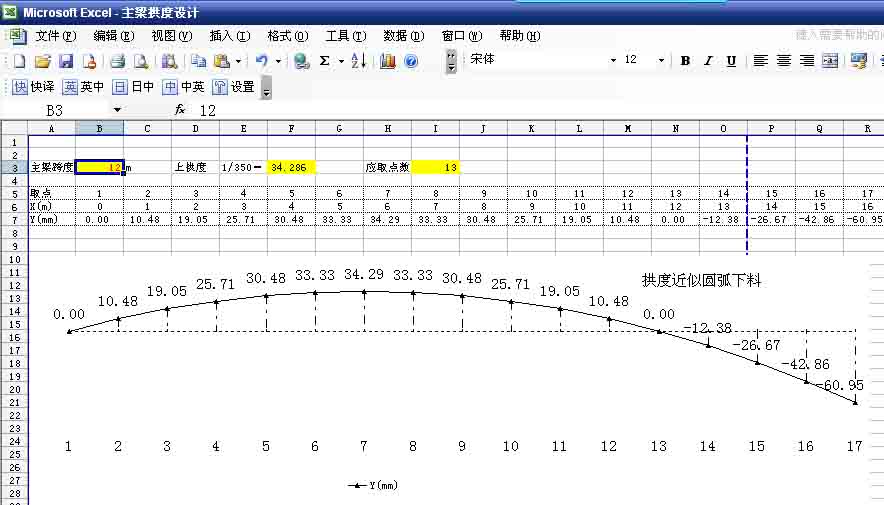Click the 快译 quick translate button
Screen dimensions: 884x505
[x=33, y=87]
